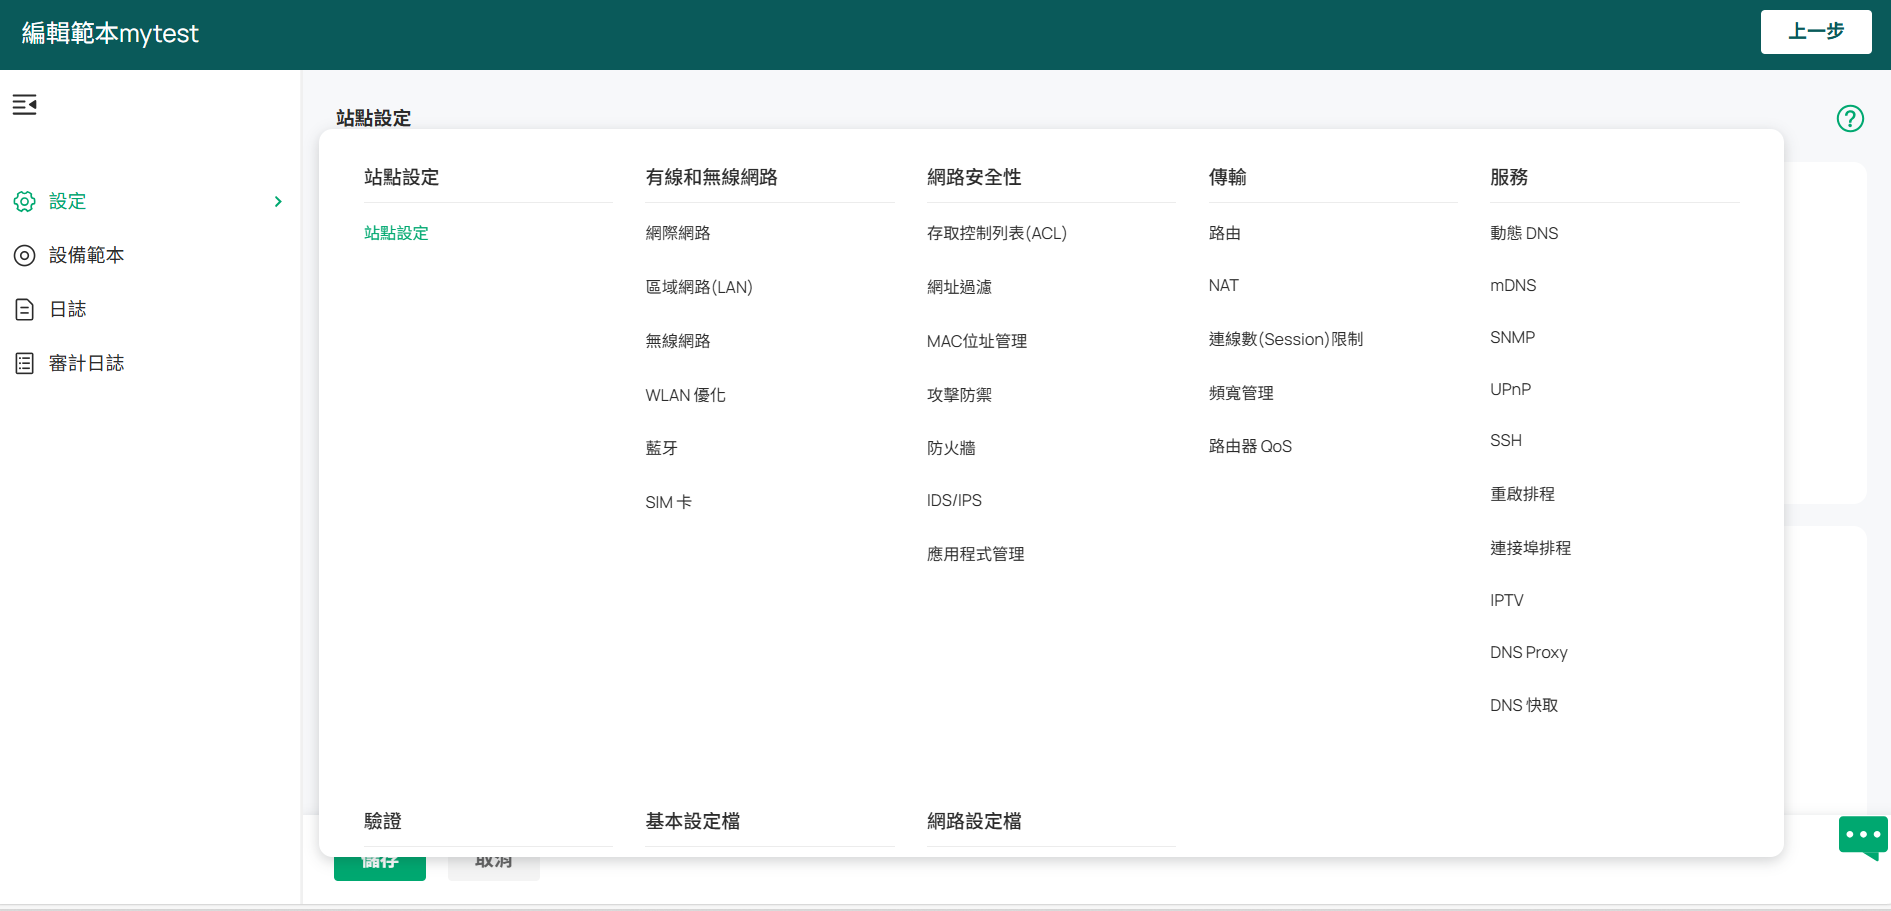Screen dimensions: 1891x911
Task: Open 攻擊防禦 page
Action: tap(959, 395)
